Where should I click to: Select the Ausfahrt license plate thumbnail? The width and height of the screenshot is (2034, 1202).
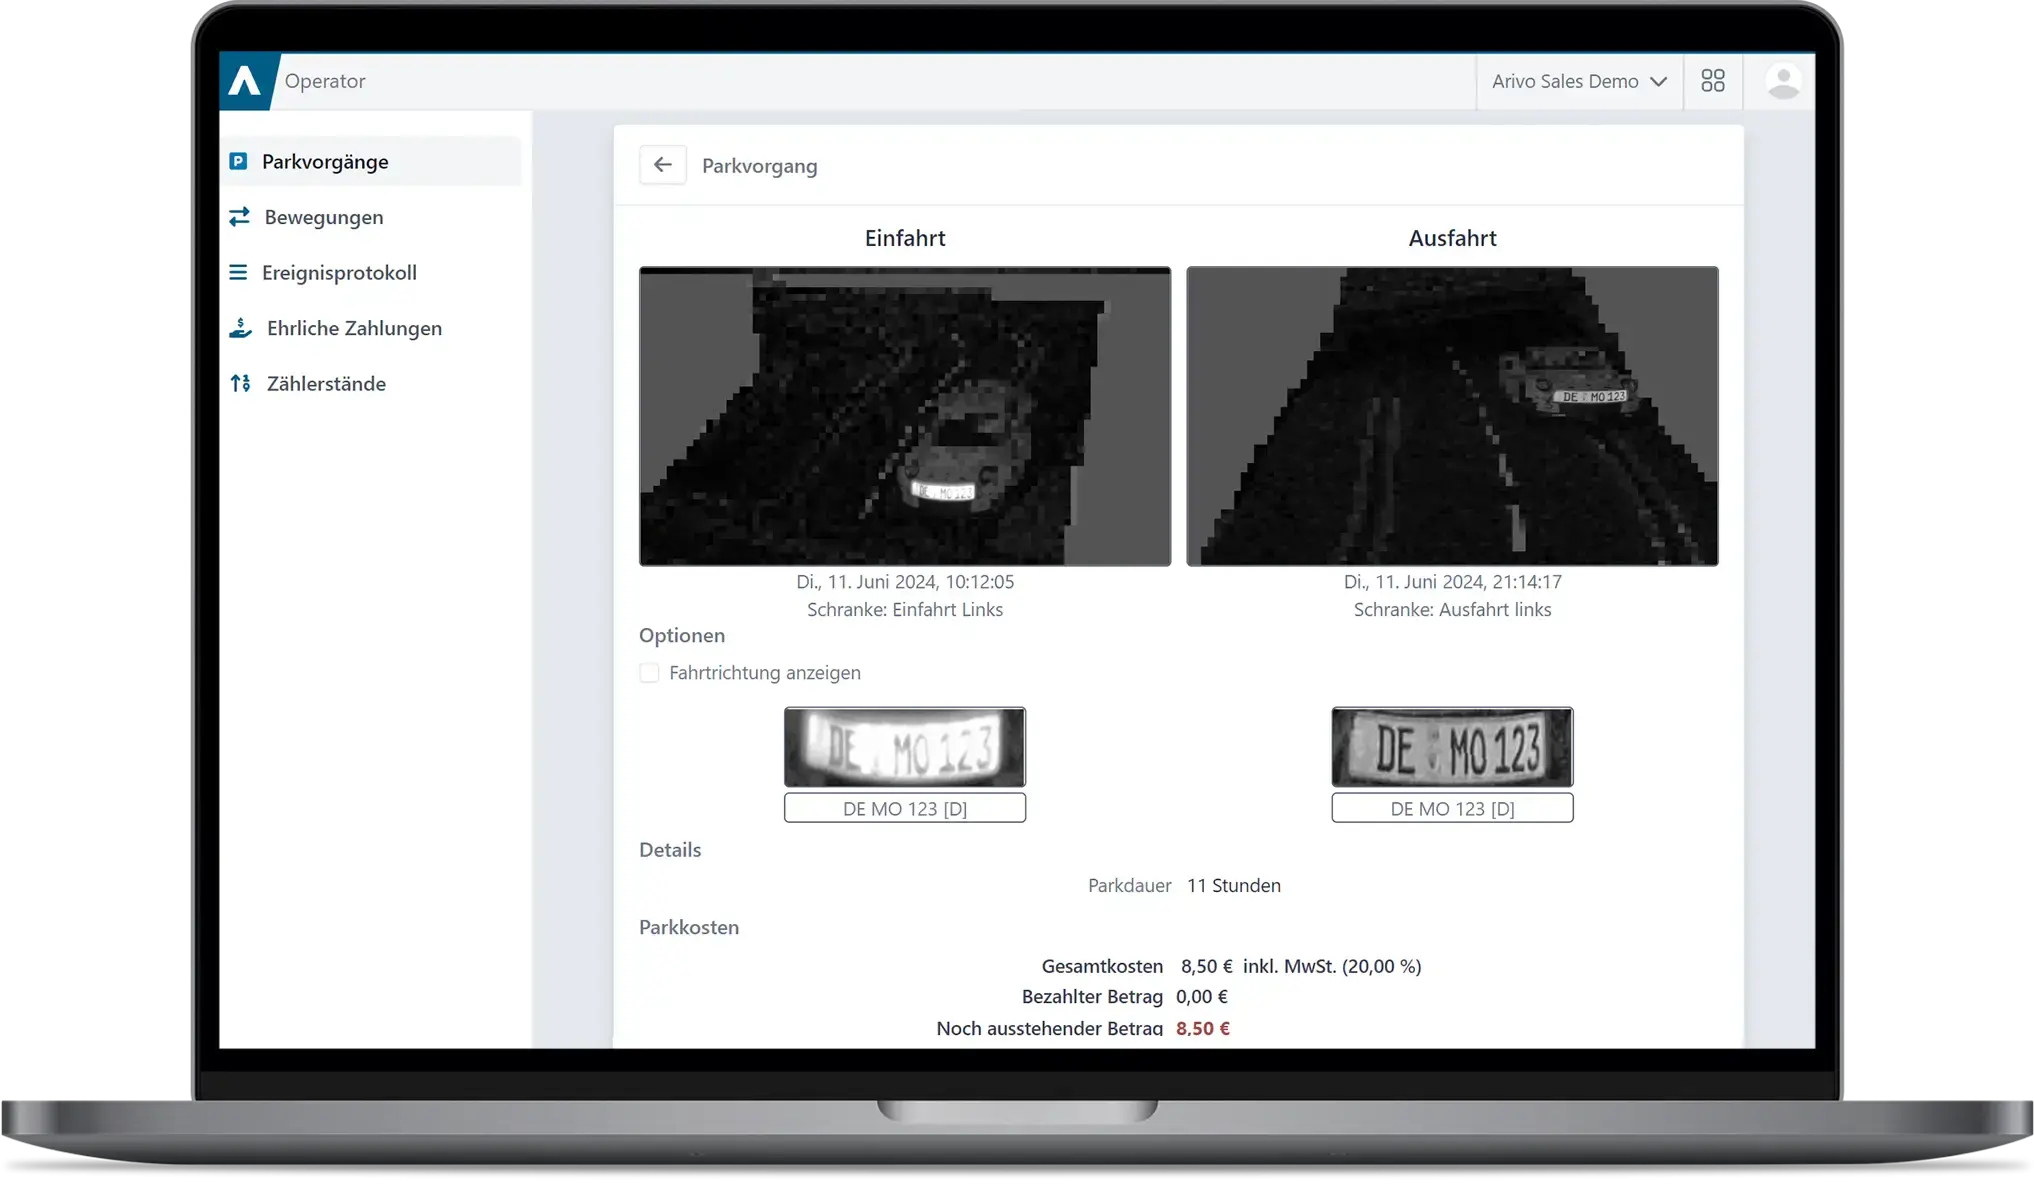click(x=1450, y=746)
